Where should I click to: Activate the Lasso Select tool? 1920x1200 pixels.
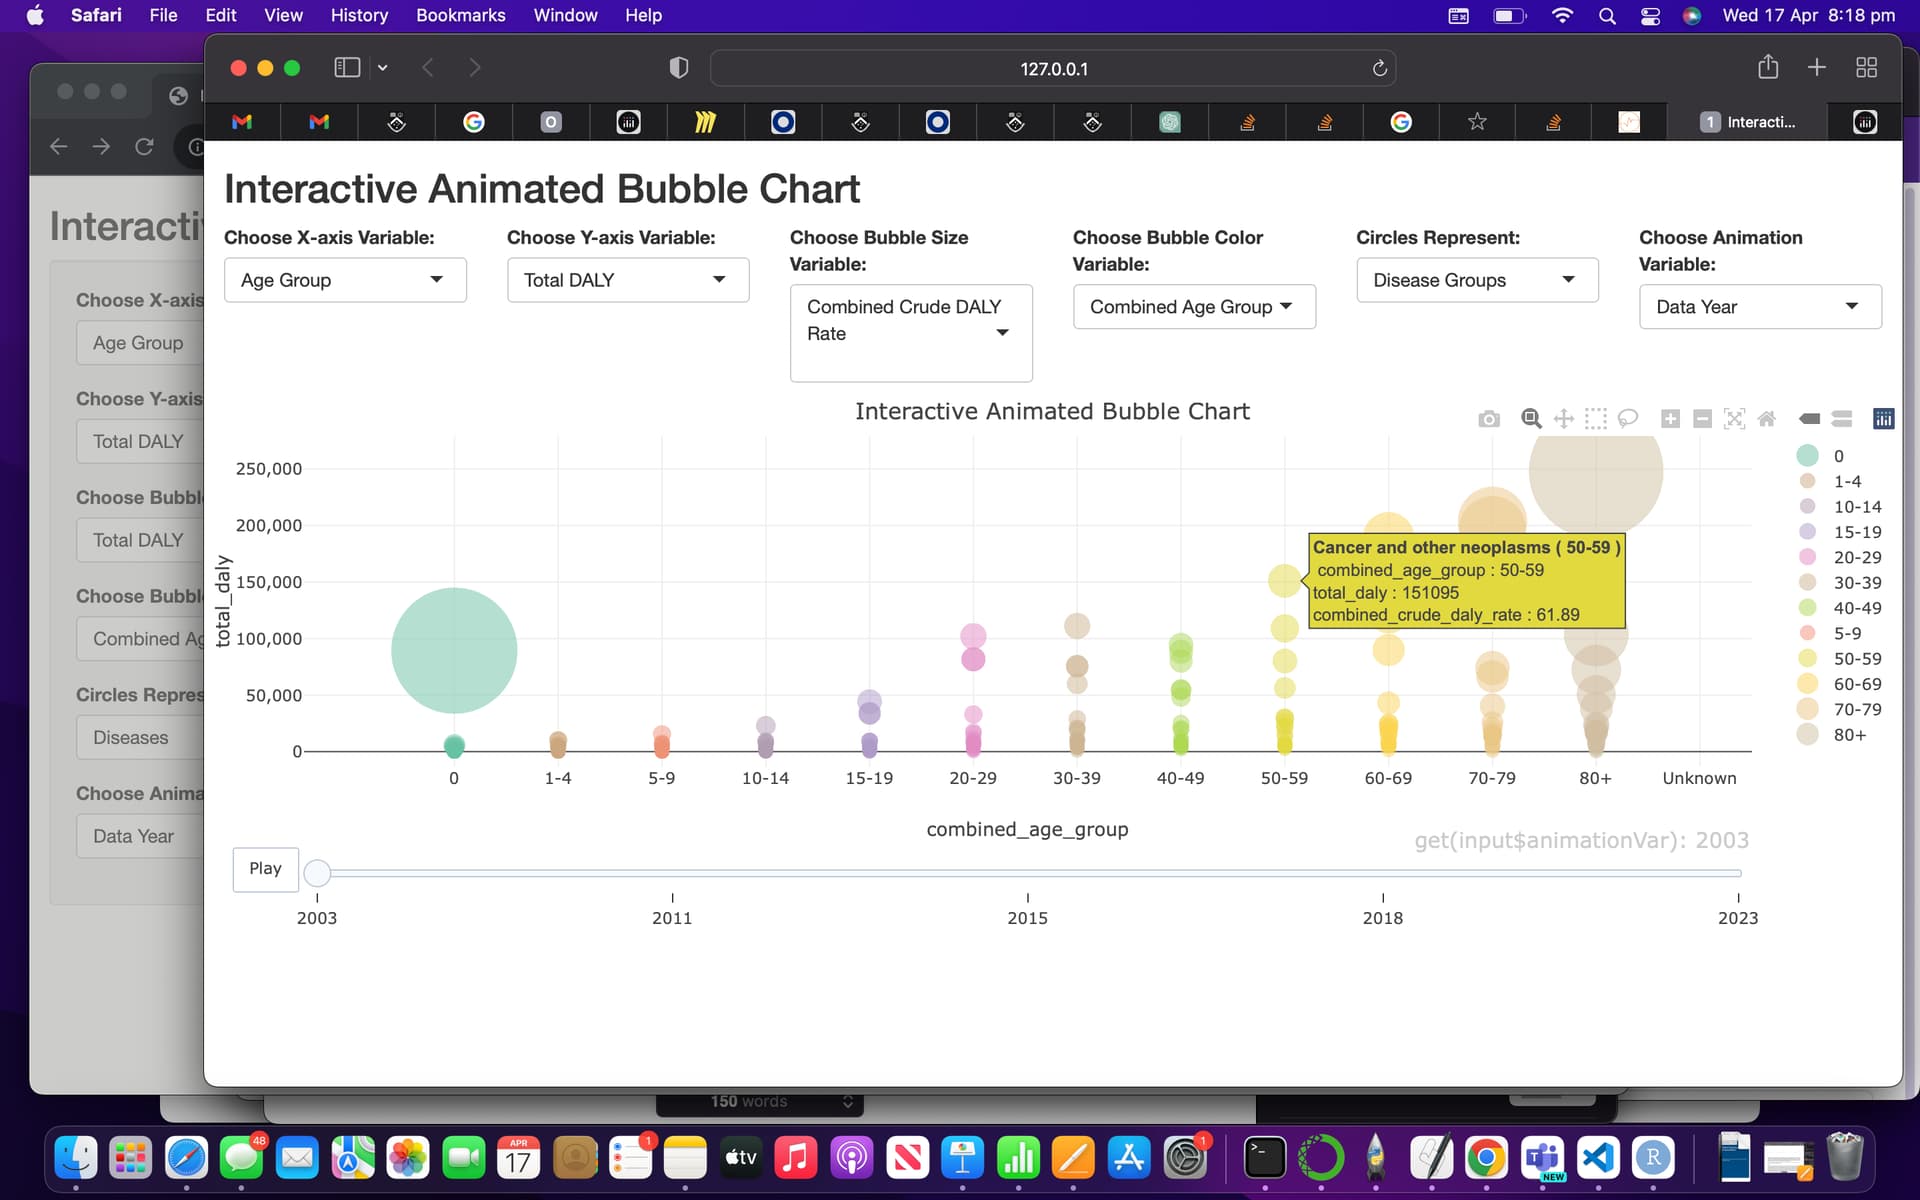point(1629,419)
